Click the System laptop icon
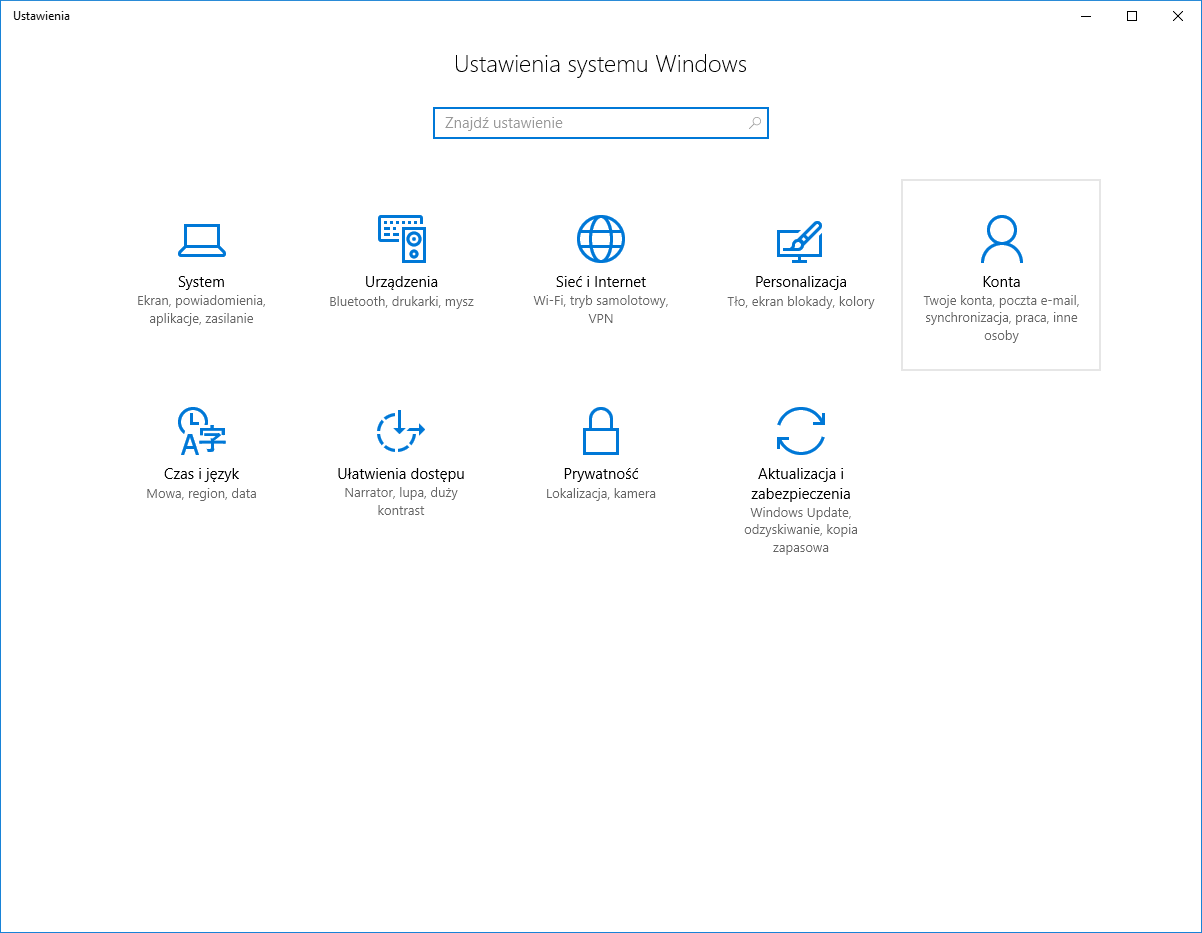 pyautogui.click(x=201, y=239)
